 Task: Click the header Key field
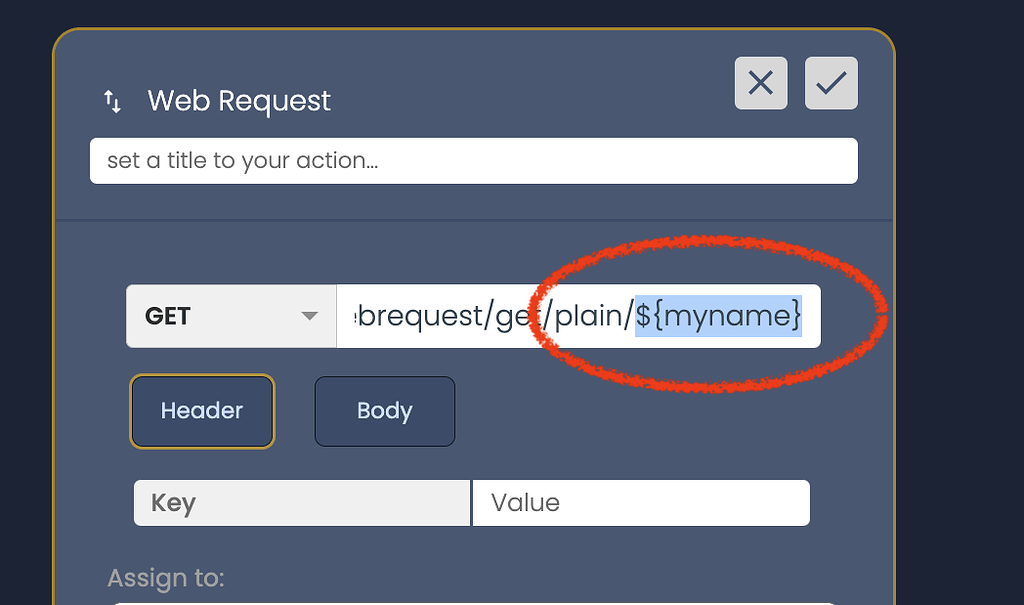(x=301, y=503)
